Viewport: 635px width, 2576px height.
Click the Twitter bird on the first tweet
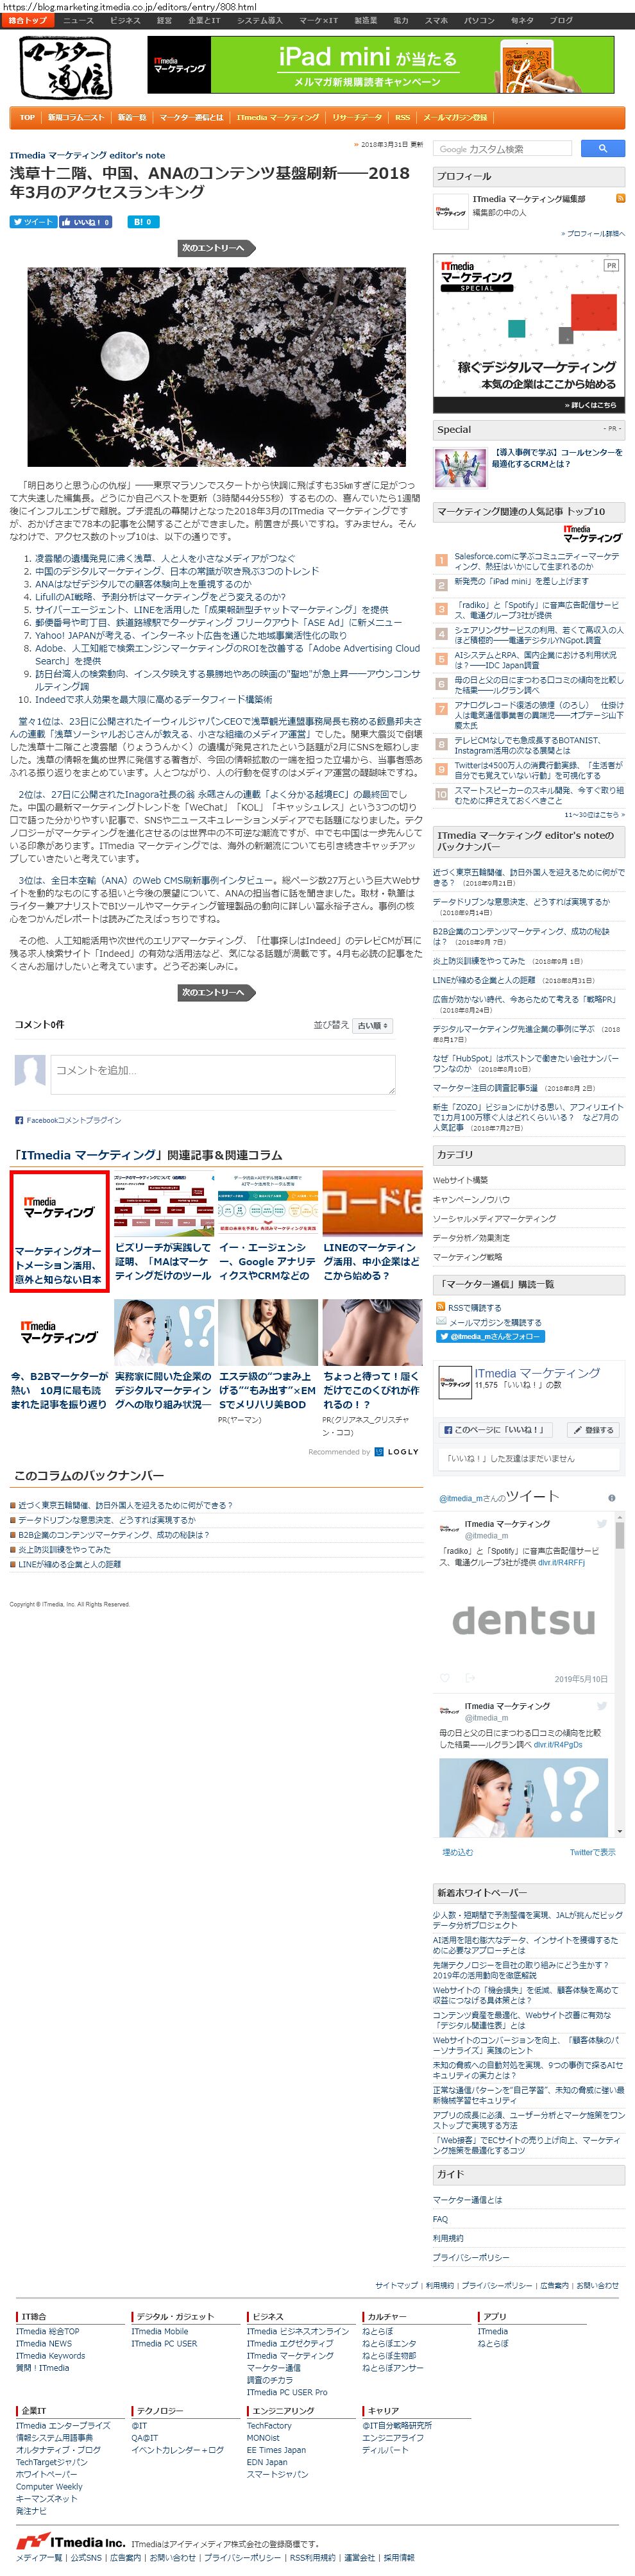tap(602, 1524)
